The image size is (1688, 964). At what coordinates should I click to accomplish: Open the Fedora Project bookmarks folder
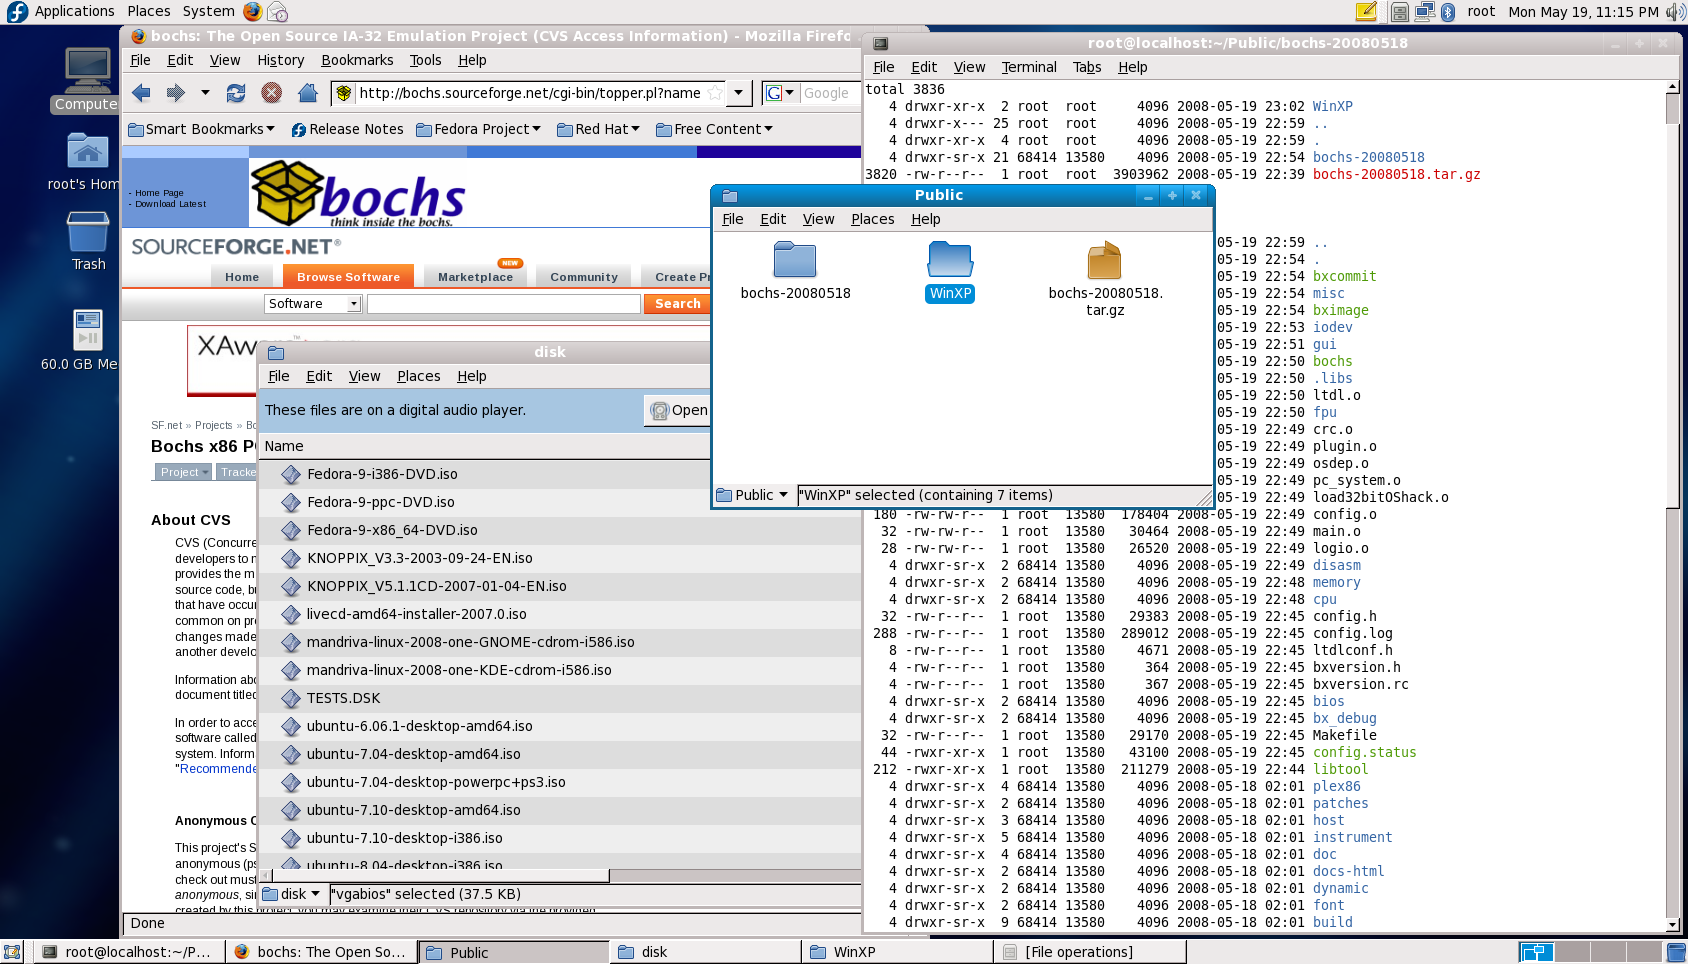(478, 129)
